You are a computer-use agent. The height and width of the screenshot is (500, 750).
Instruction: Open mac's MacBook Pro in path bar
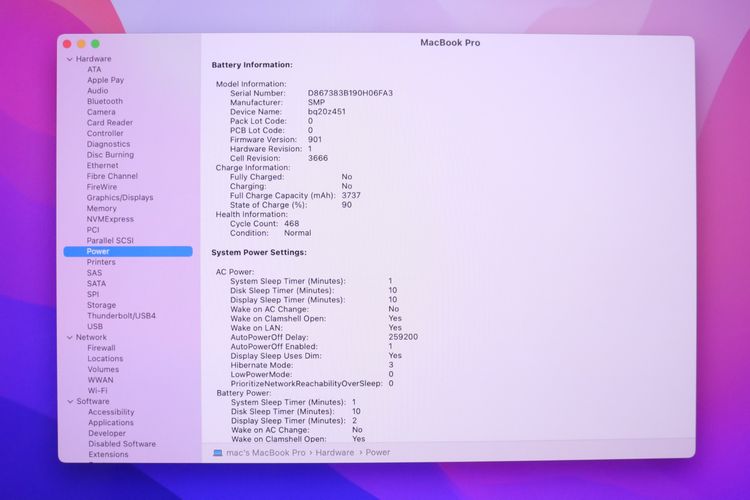coord(265,453)
